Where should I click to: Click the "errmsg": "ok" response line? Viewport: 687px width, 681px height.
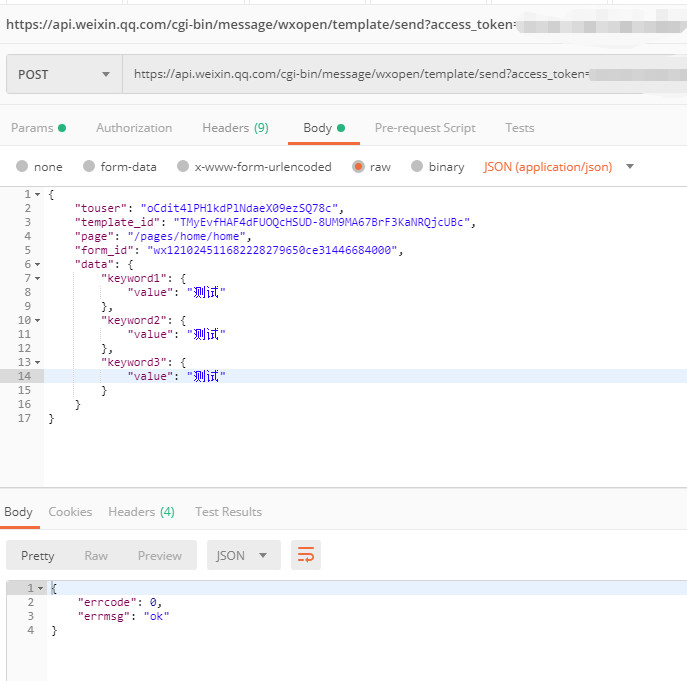click(x=123, y=616)
